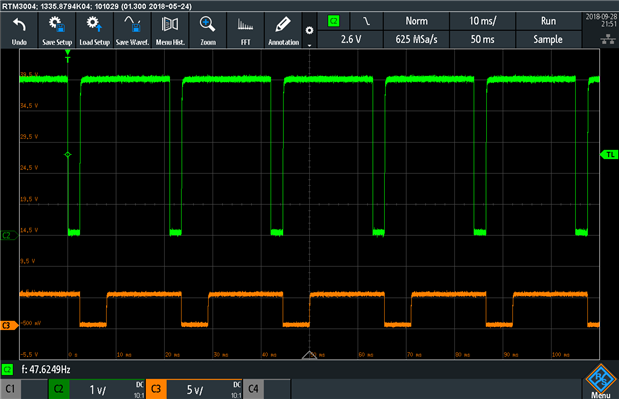Open Menu History

[170, 30]
